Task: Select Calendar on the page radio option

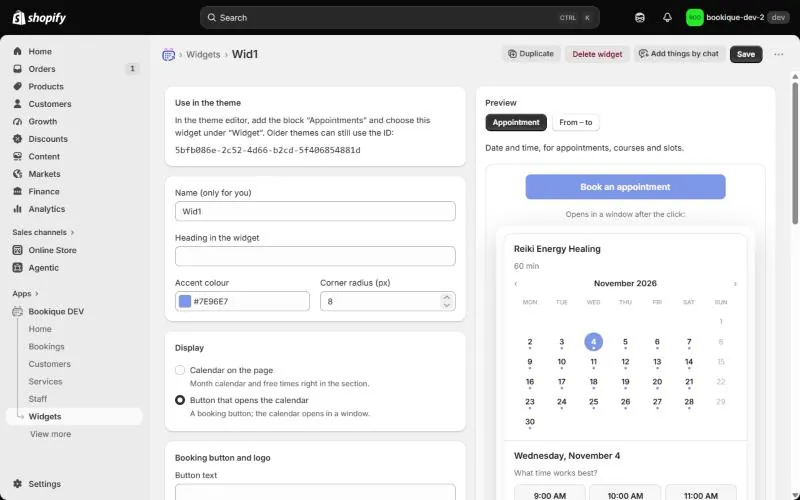Action: (180, 370)
